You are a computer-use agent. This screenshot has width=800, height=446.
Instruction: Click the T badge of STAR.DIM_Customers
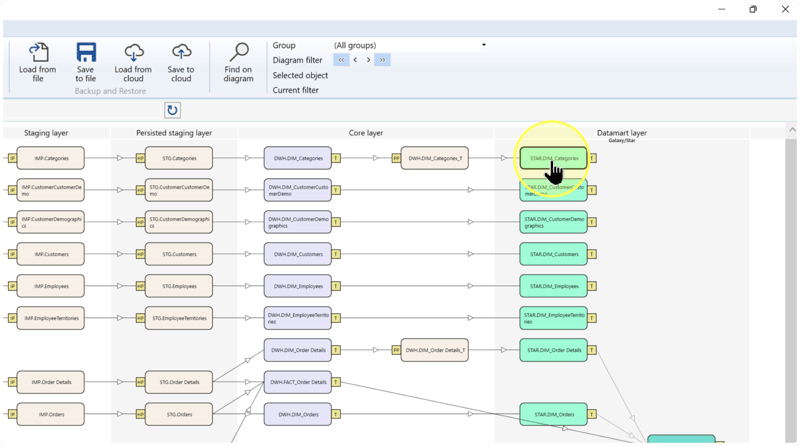click(x=592, y=254)
